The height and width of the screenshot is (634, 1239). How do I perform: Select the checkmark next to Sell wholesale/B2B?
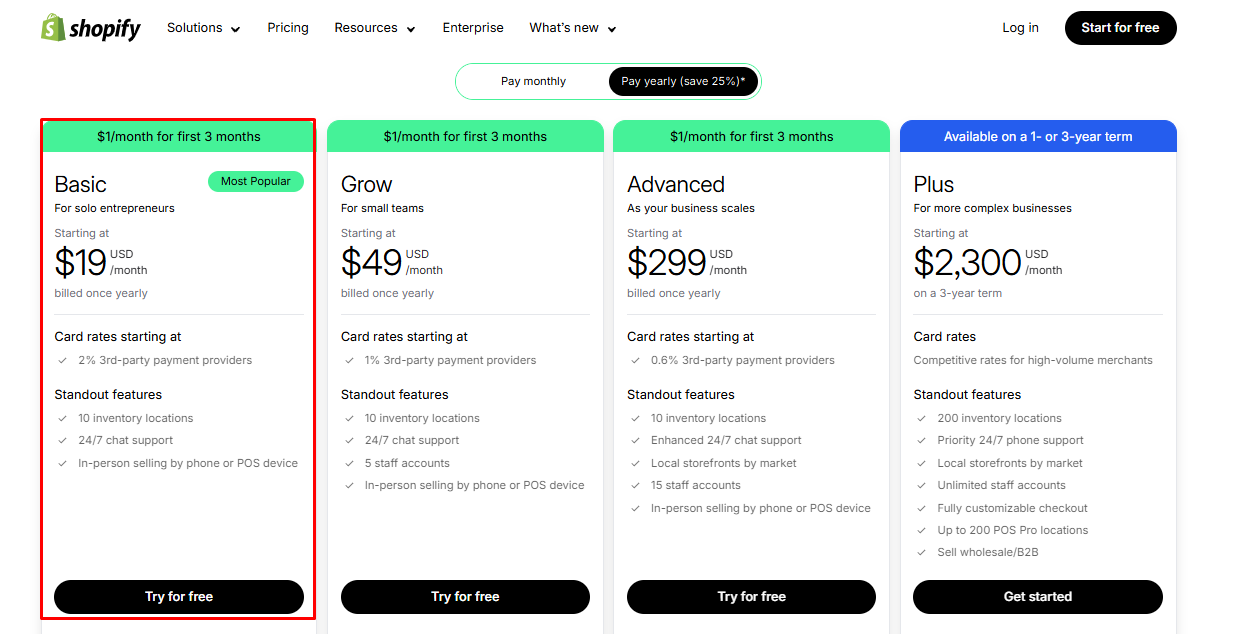(922, 552)
